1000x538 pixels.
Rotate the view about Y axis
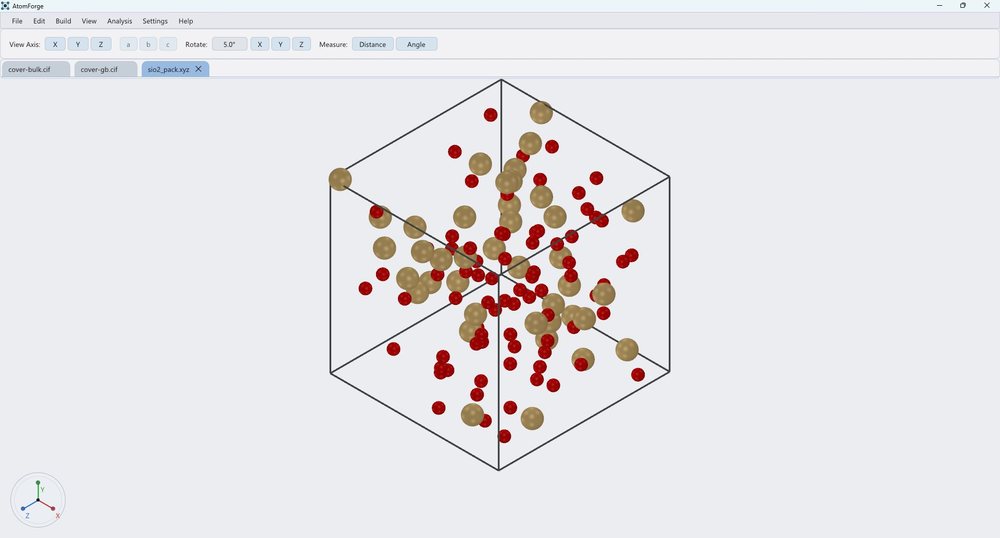pos(281,45)
